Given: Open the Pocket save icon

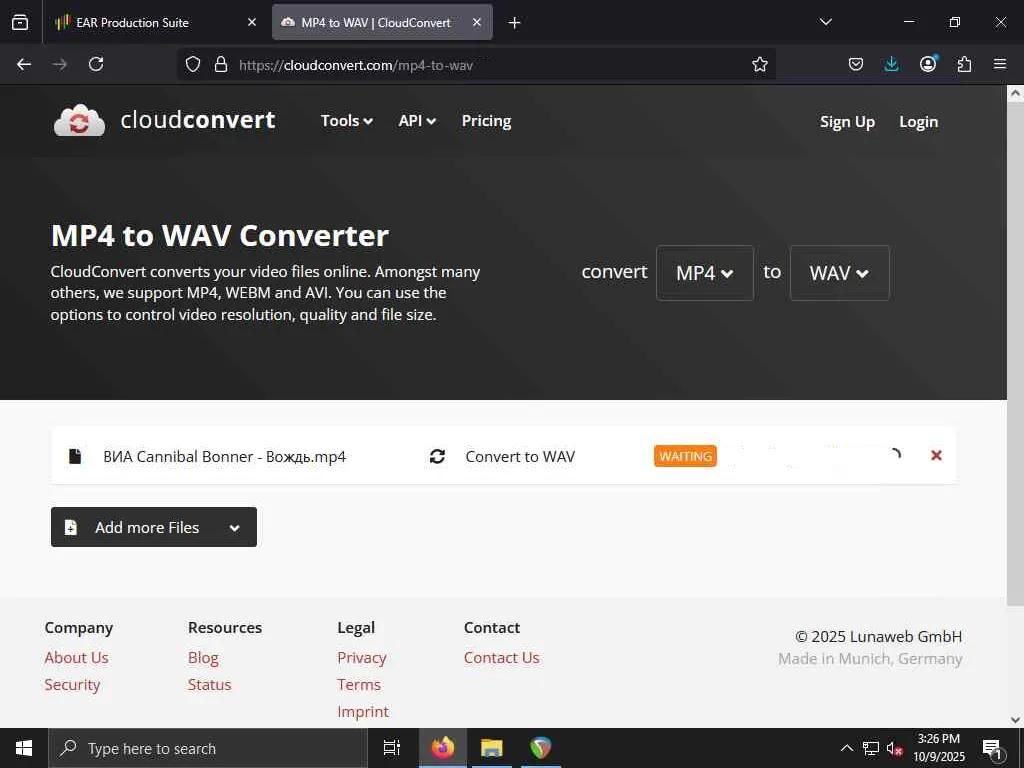Looking at the screenshot, I should (x=856, y=64).
